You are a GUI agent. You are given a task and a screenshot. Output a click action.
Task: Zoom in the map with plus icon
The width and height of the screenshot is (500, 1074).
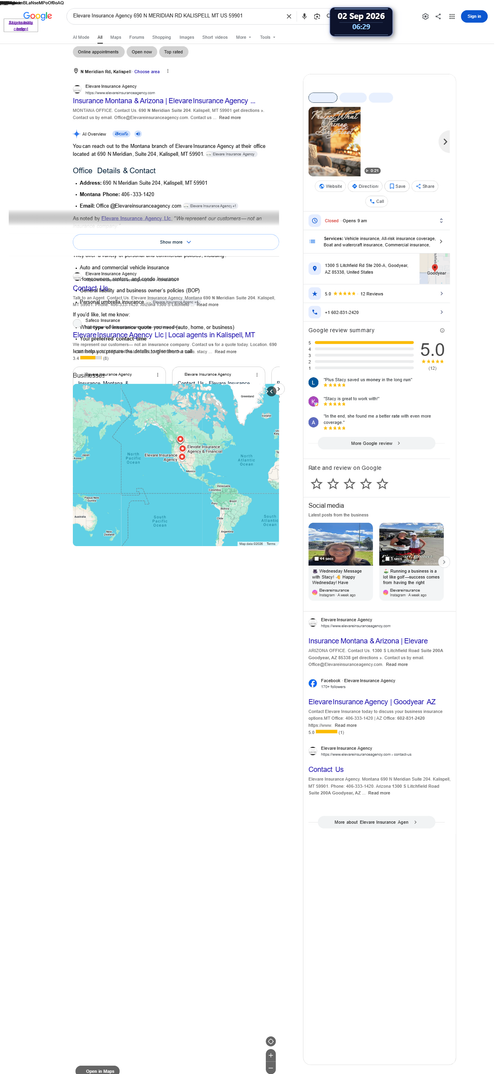point(271,1056)
